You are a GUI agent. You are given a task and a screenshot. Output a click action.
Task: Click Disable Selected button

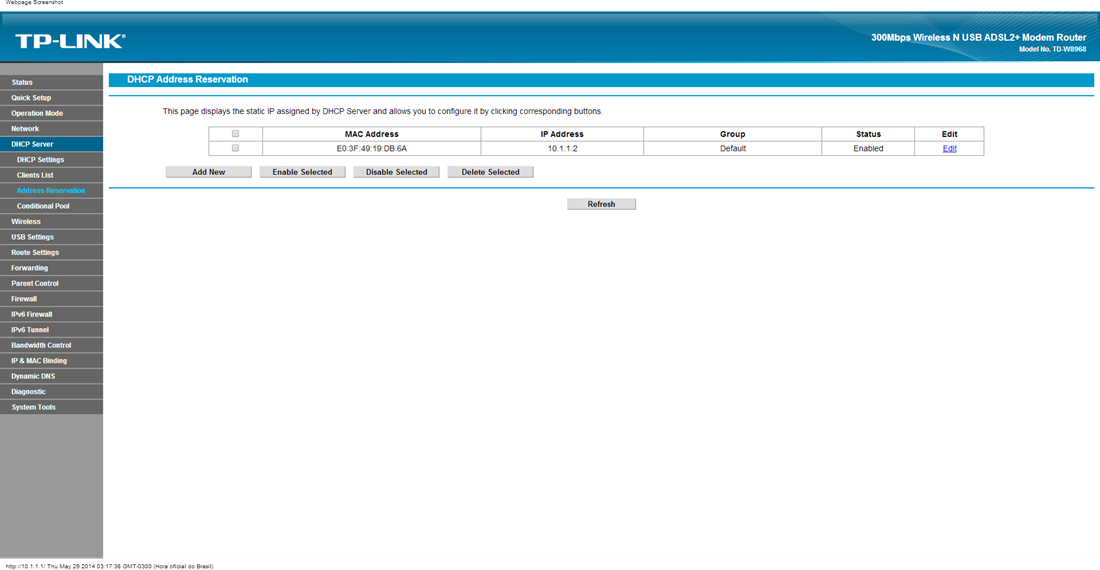[x=396, y=172]
